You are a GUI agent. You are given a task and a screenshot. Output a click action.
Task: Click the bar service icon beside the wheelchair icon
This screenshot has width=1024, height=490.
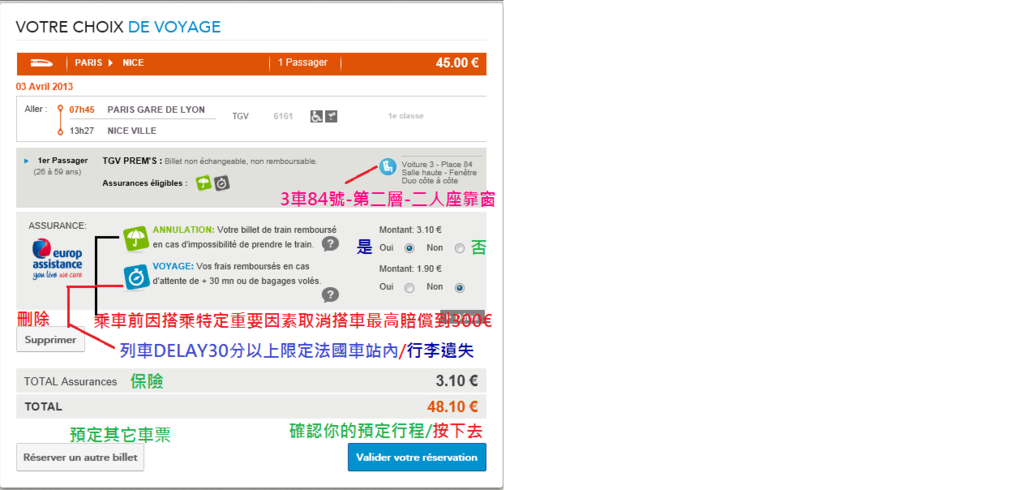click(331, 116)
